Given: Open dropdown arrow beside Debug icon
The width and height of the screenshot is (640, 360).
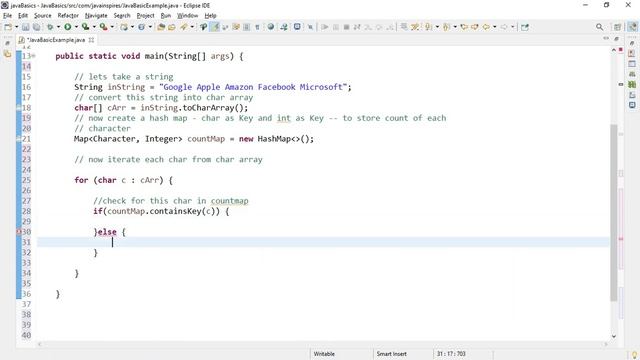Looking at the screenshot, I should (58, 27).
